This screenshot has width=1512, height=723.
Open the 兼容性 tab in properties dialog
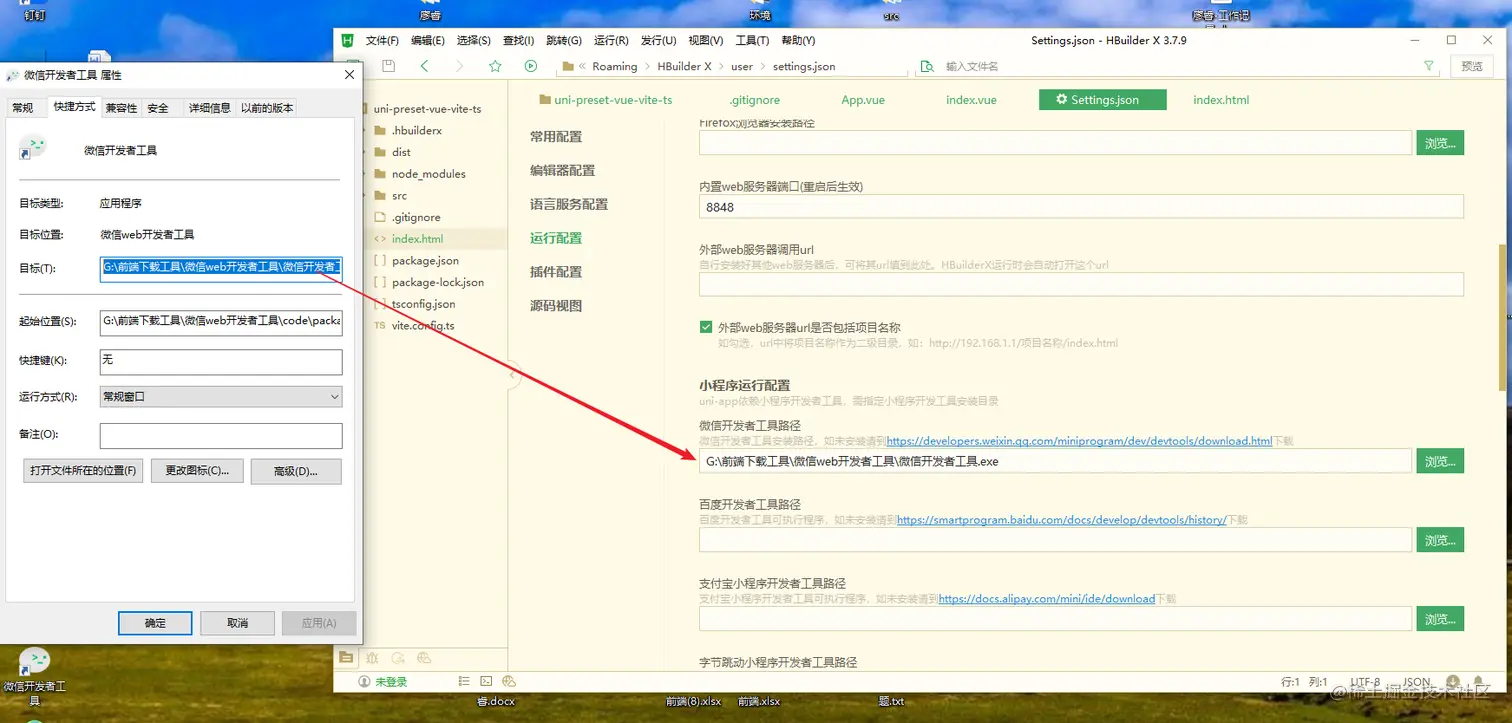tap(121, 108)
